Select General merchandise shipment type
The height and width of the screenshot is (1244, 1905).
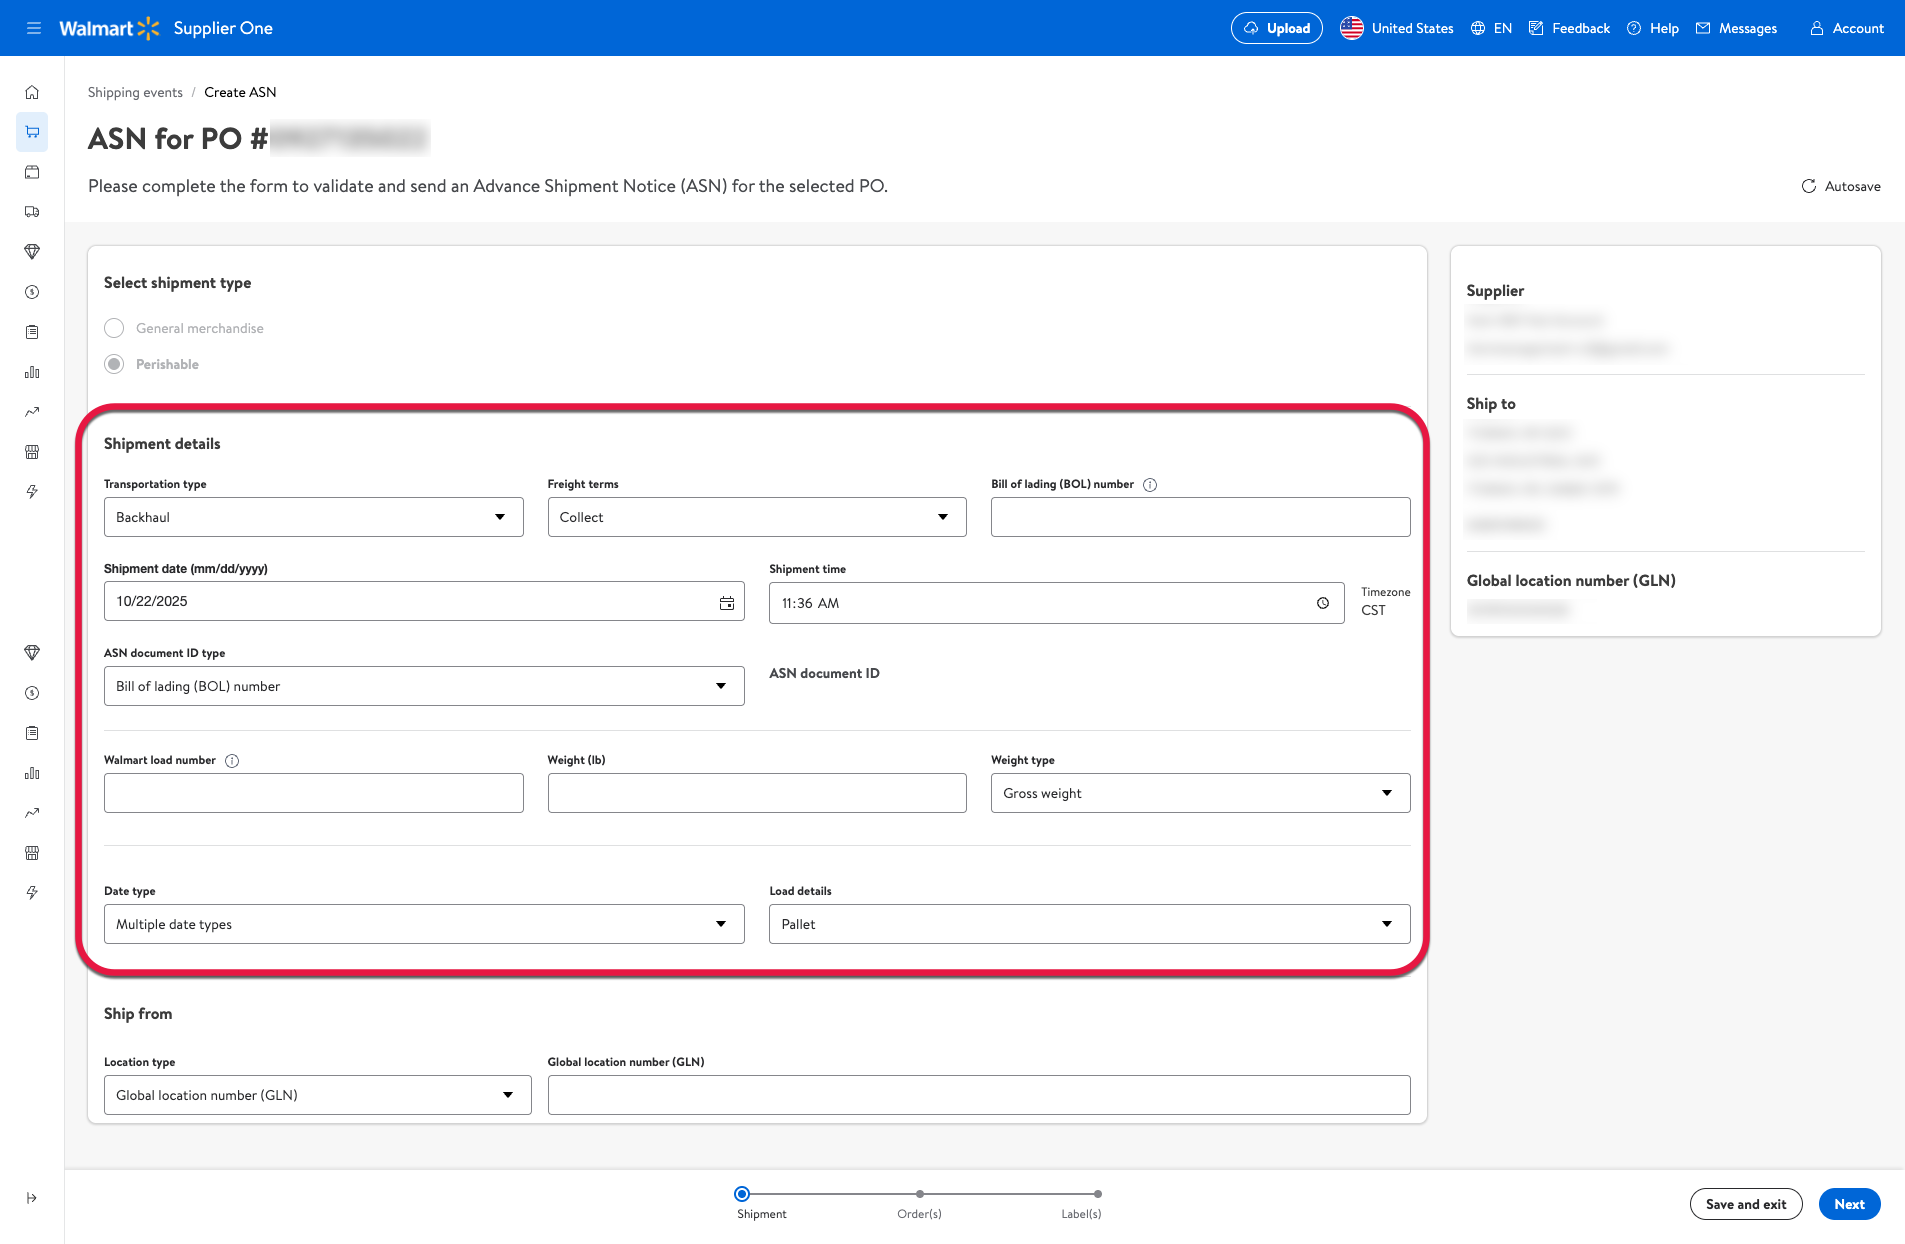(x=114, y=328)
